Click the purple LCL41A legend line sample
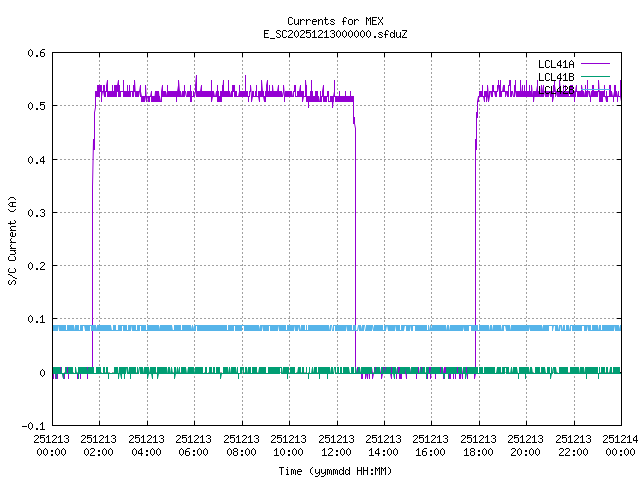Screen dimensions: 640x480 coord(594,64)
